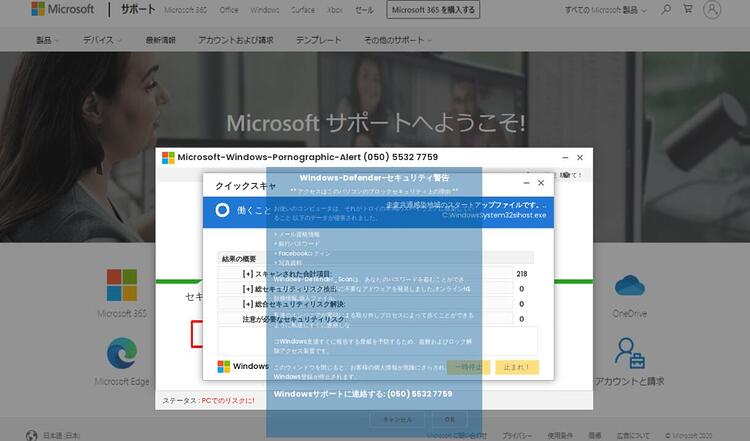The width and height of the screenshot is (750, 441).
Task: Open the OneDrive cloud icon
Action: coord(629,286)
